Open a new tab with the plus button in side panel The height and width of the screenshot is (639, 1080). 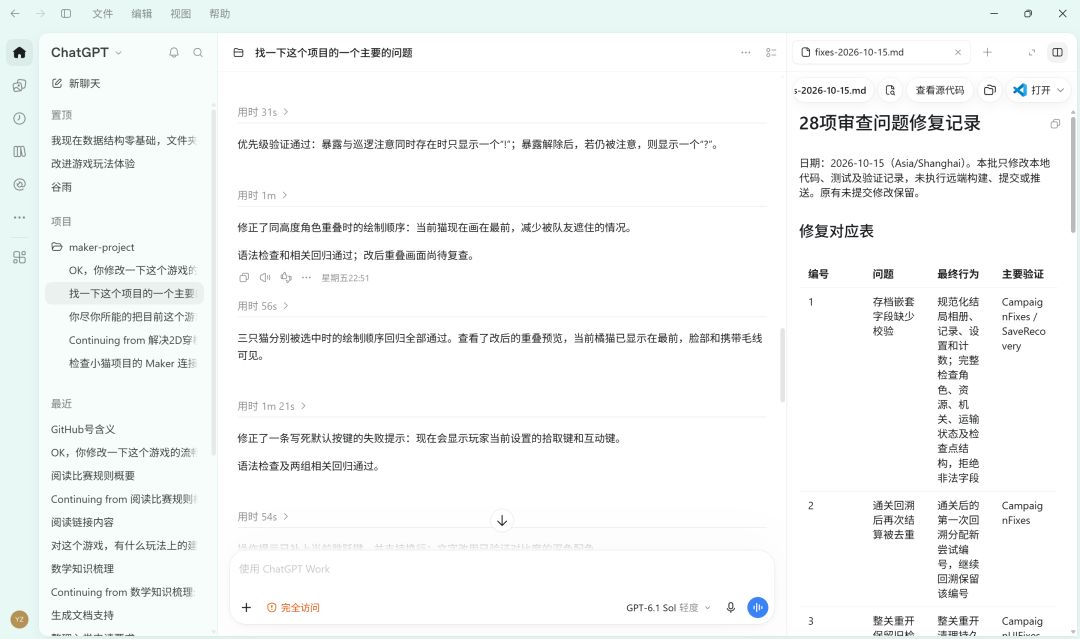(987, 52)
